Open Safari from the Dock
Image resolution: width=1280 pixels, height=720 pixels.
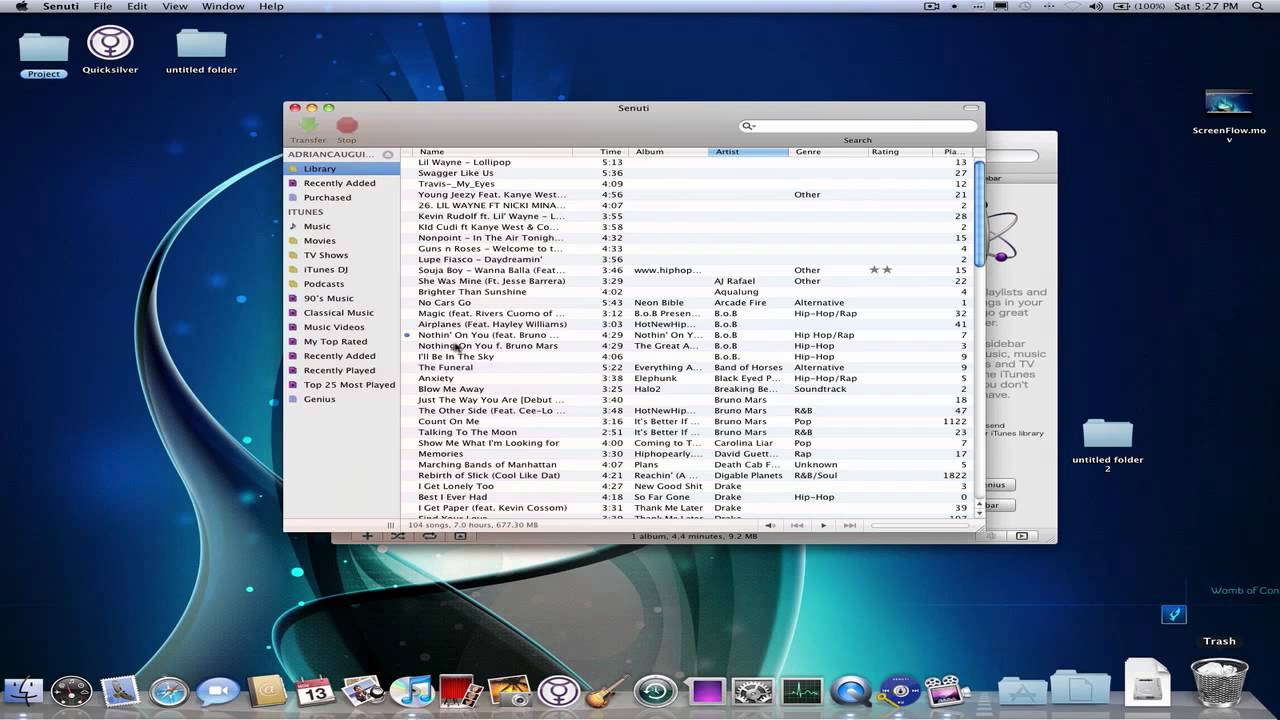point(169,691)
